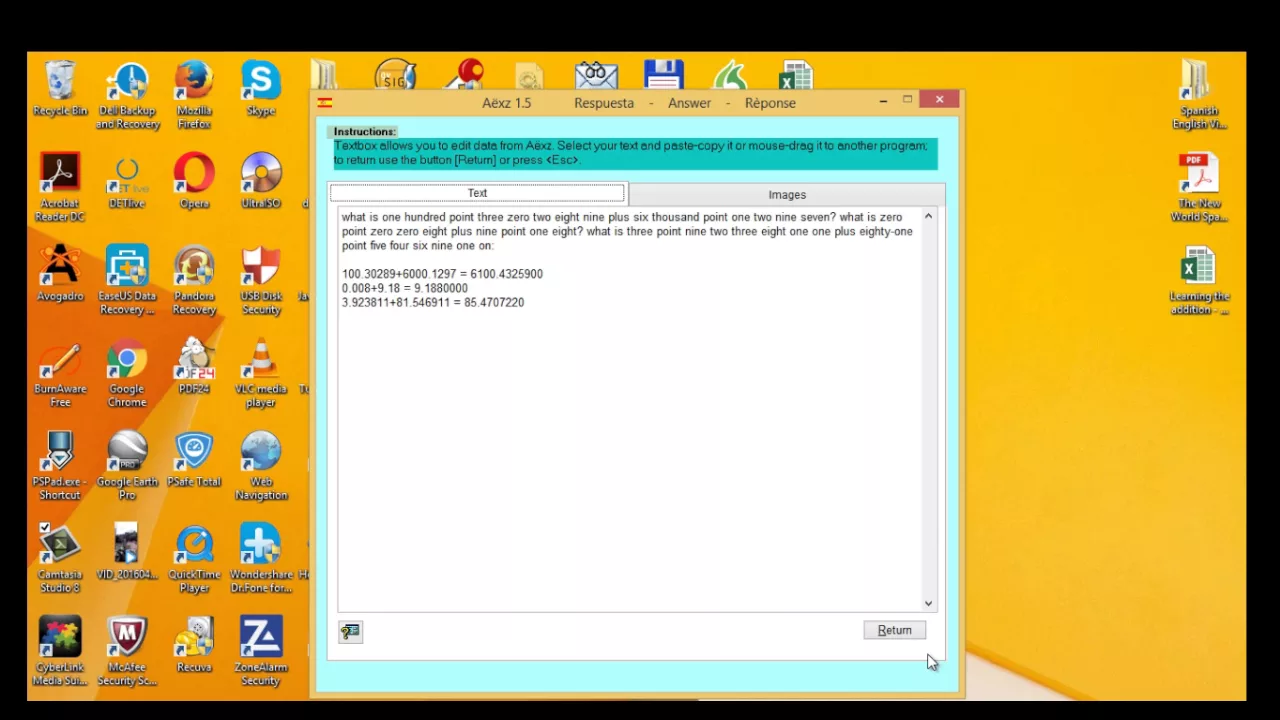Viewport: 1280px width, 720px height.
Task: Select the Dell Backup and Recovery icon
Action: [127, 96]
